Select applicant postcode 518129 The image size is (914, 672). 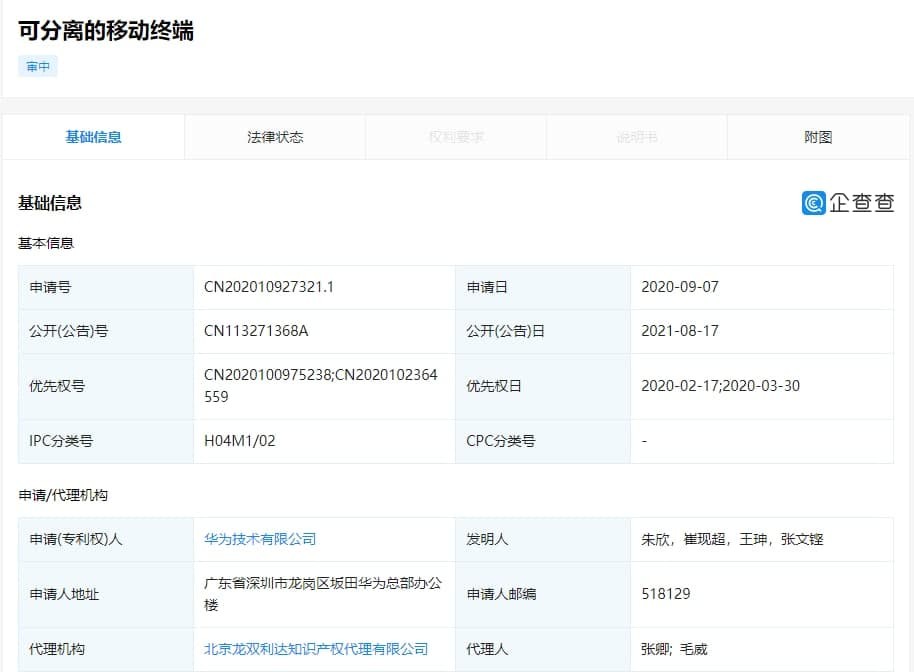[x=666, y=594]
